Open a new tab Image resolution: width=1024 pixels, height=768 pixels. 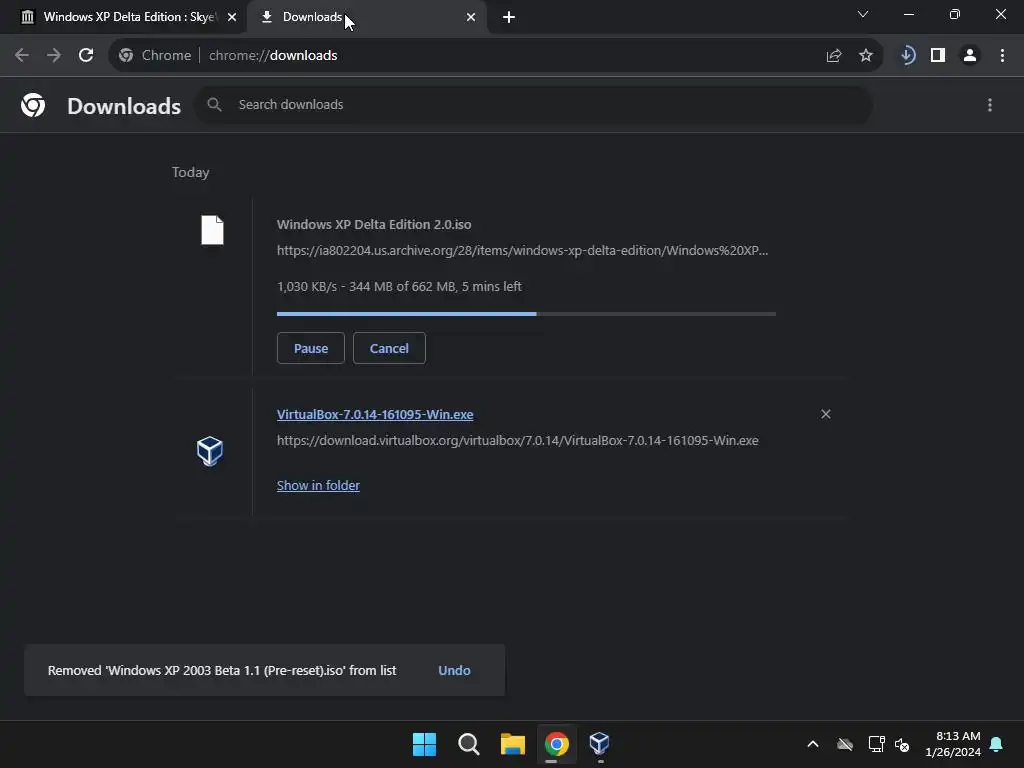pos(509,17)
